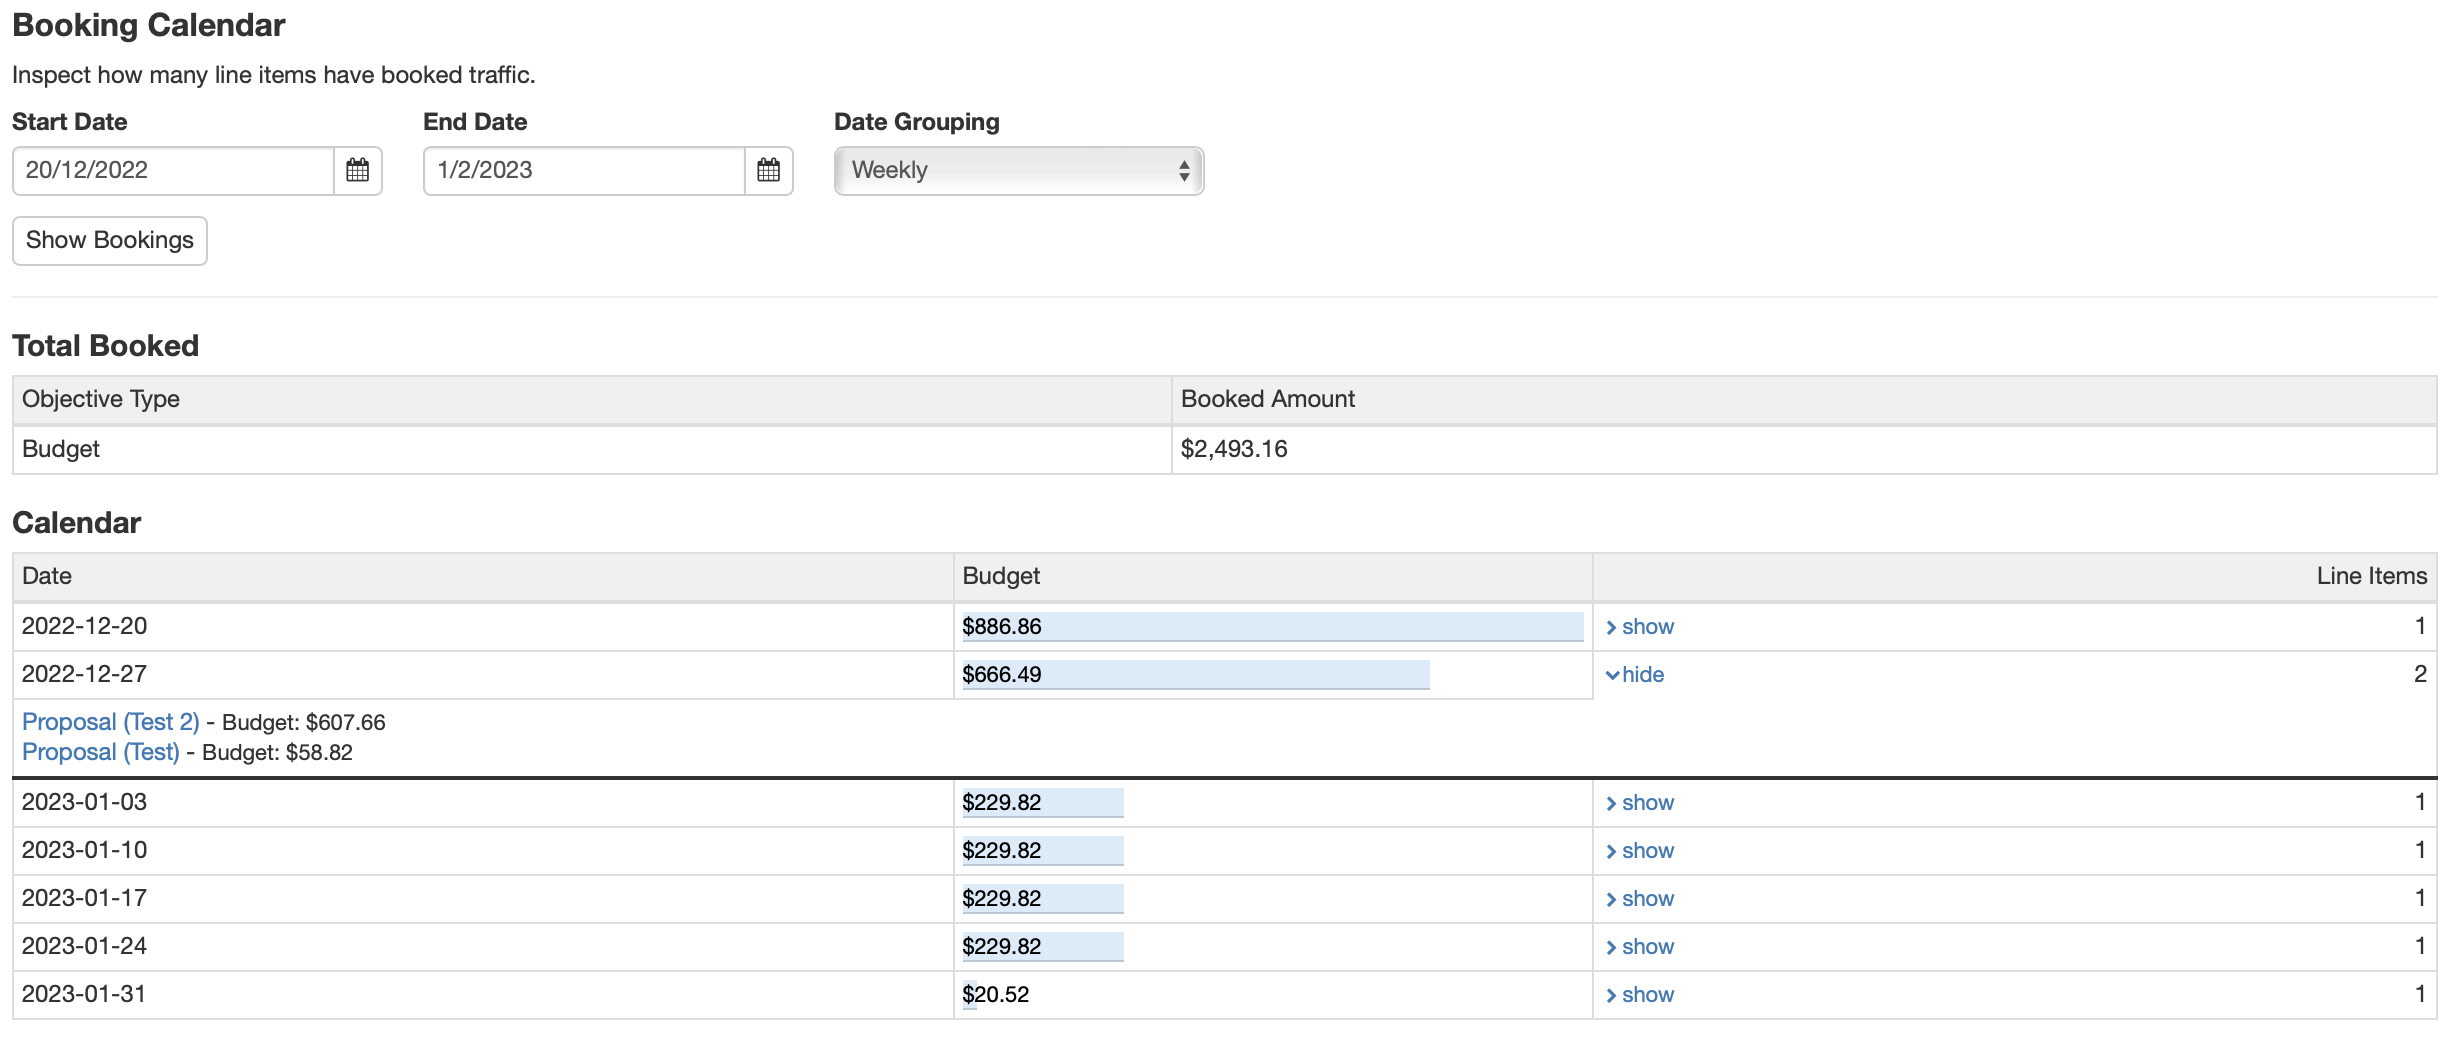The width and height of the screenshot is (2460, 1040).
Task: Show line items for 2023-01-17
Action: 1640,899
